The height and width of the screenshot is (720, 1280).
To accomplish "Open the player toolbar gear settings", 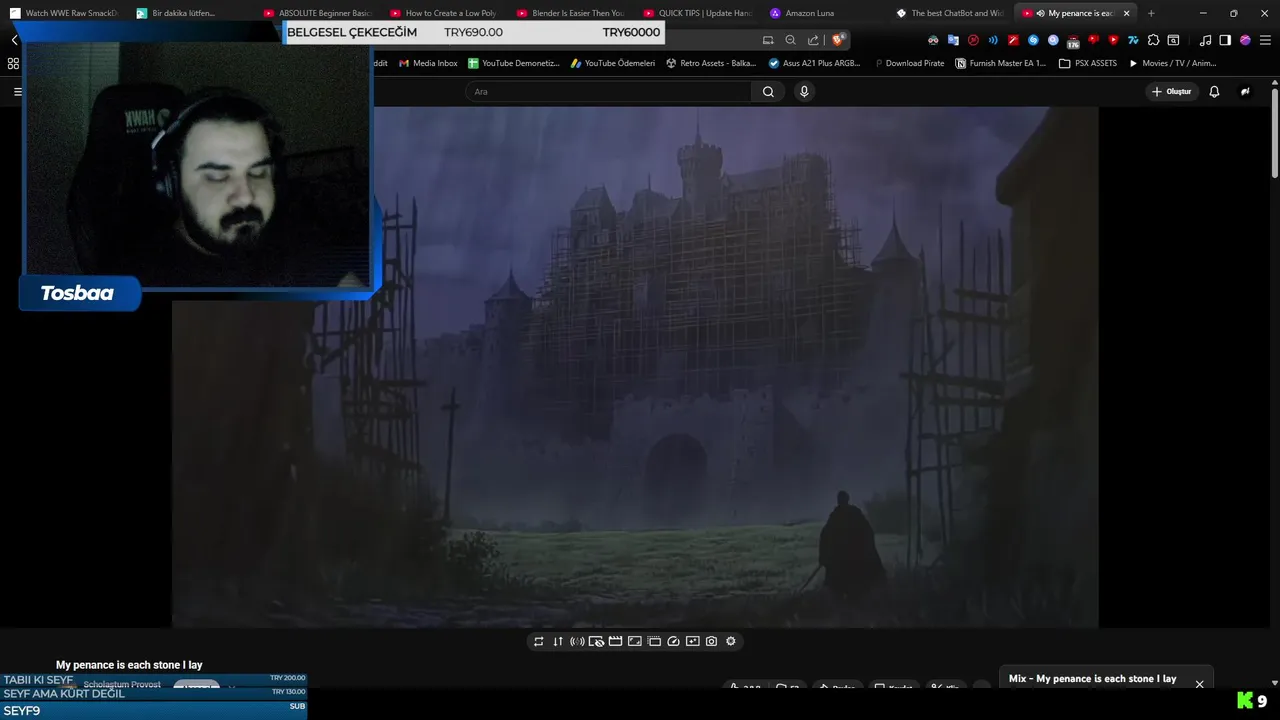I will click(730, 642).
